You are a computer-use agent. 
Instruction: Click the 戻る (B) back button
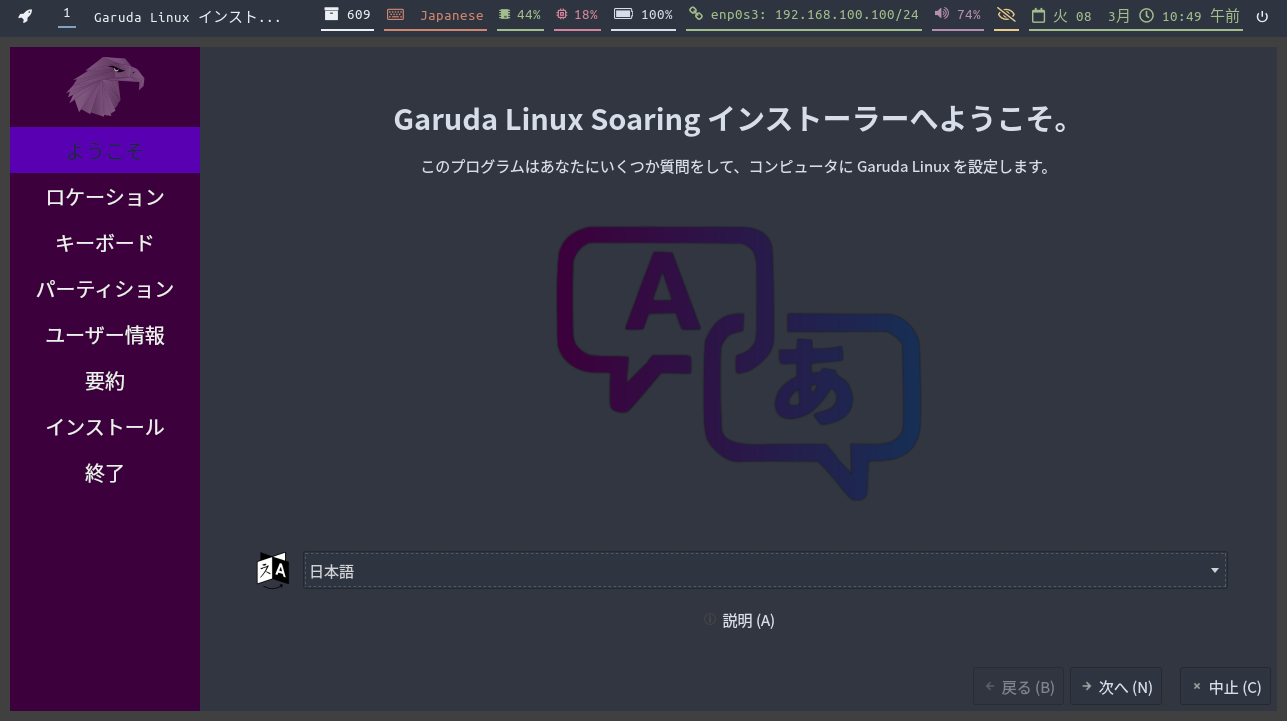click(1018, 687)
